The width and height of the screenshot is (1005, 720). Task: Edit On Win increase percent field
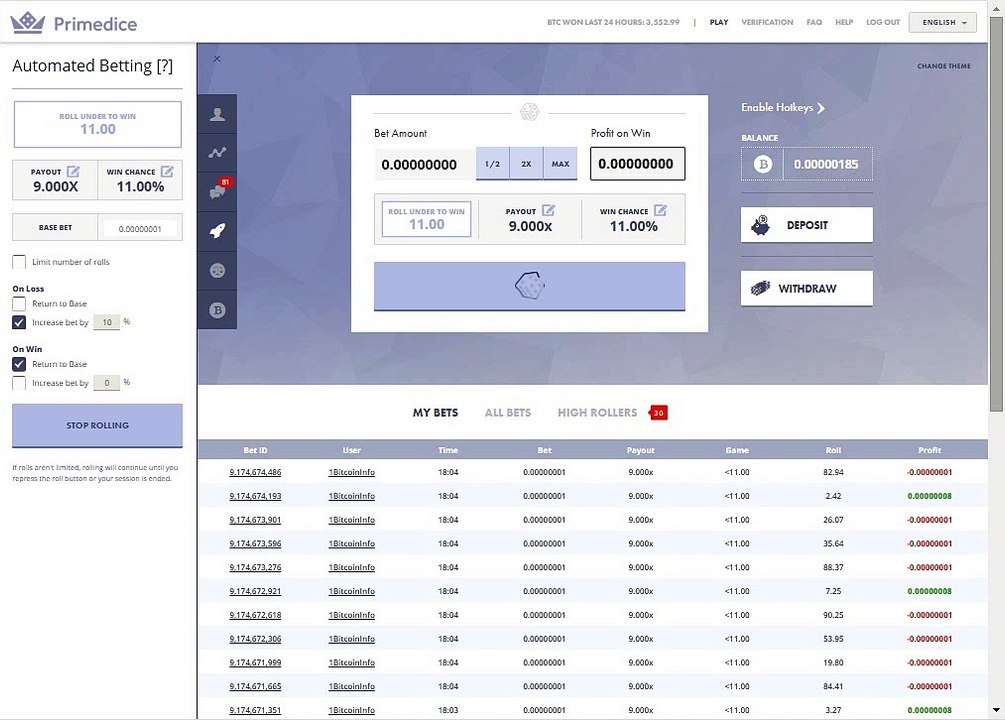click(x=106, y=383)
